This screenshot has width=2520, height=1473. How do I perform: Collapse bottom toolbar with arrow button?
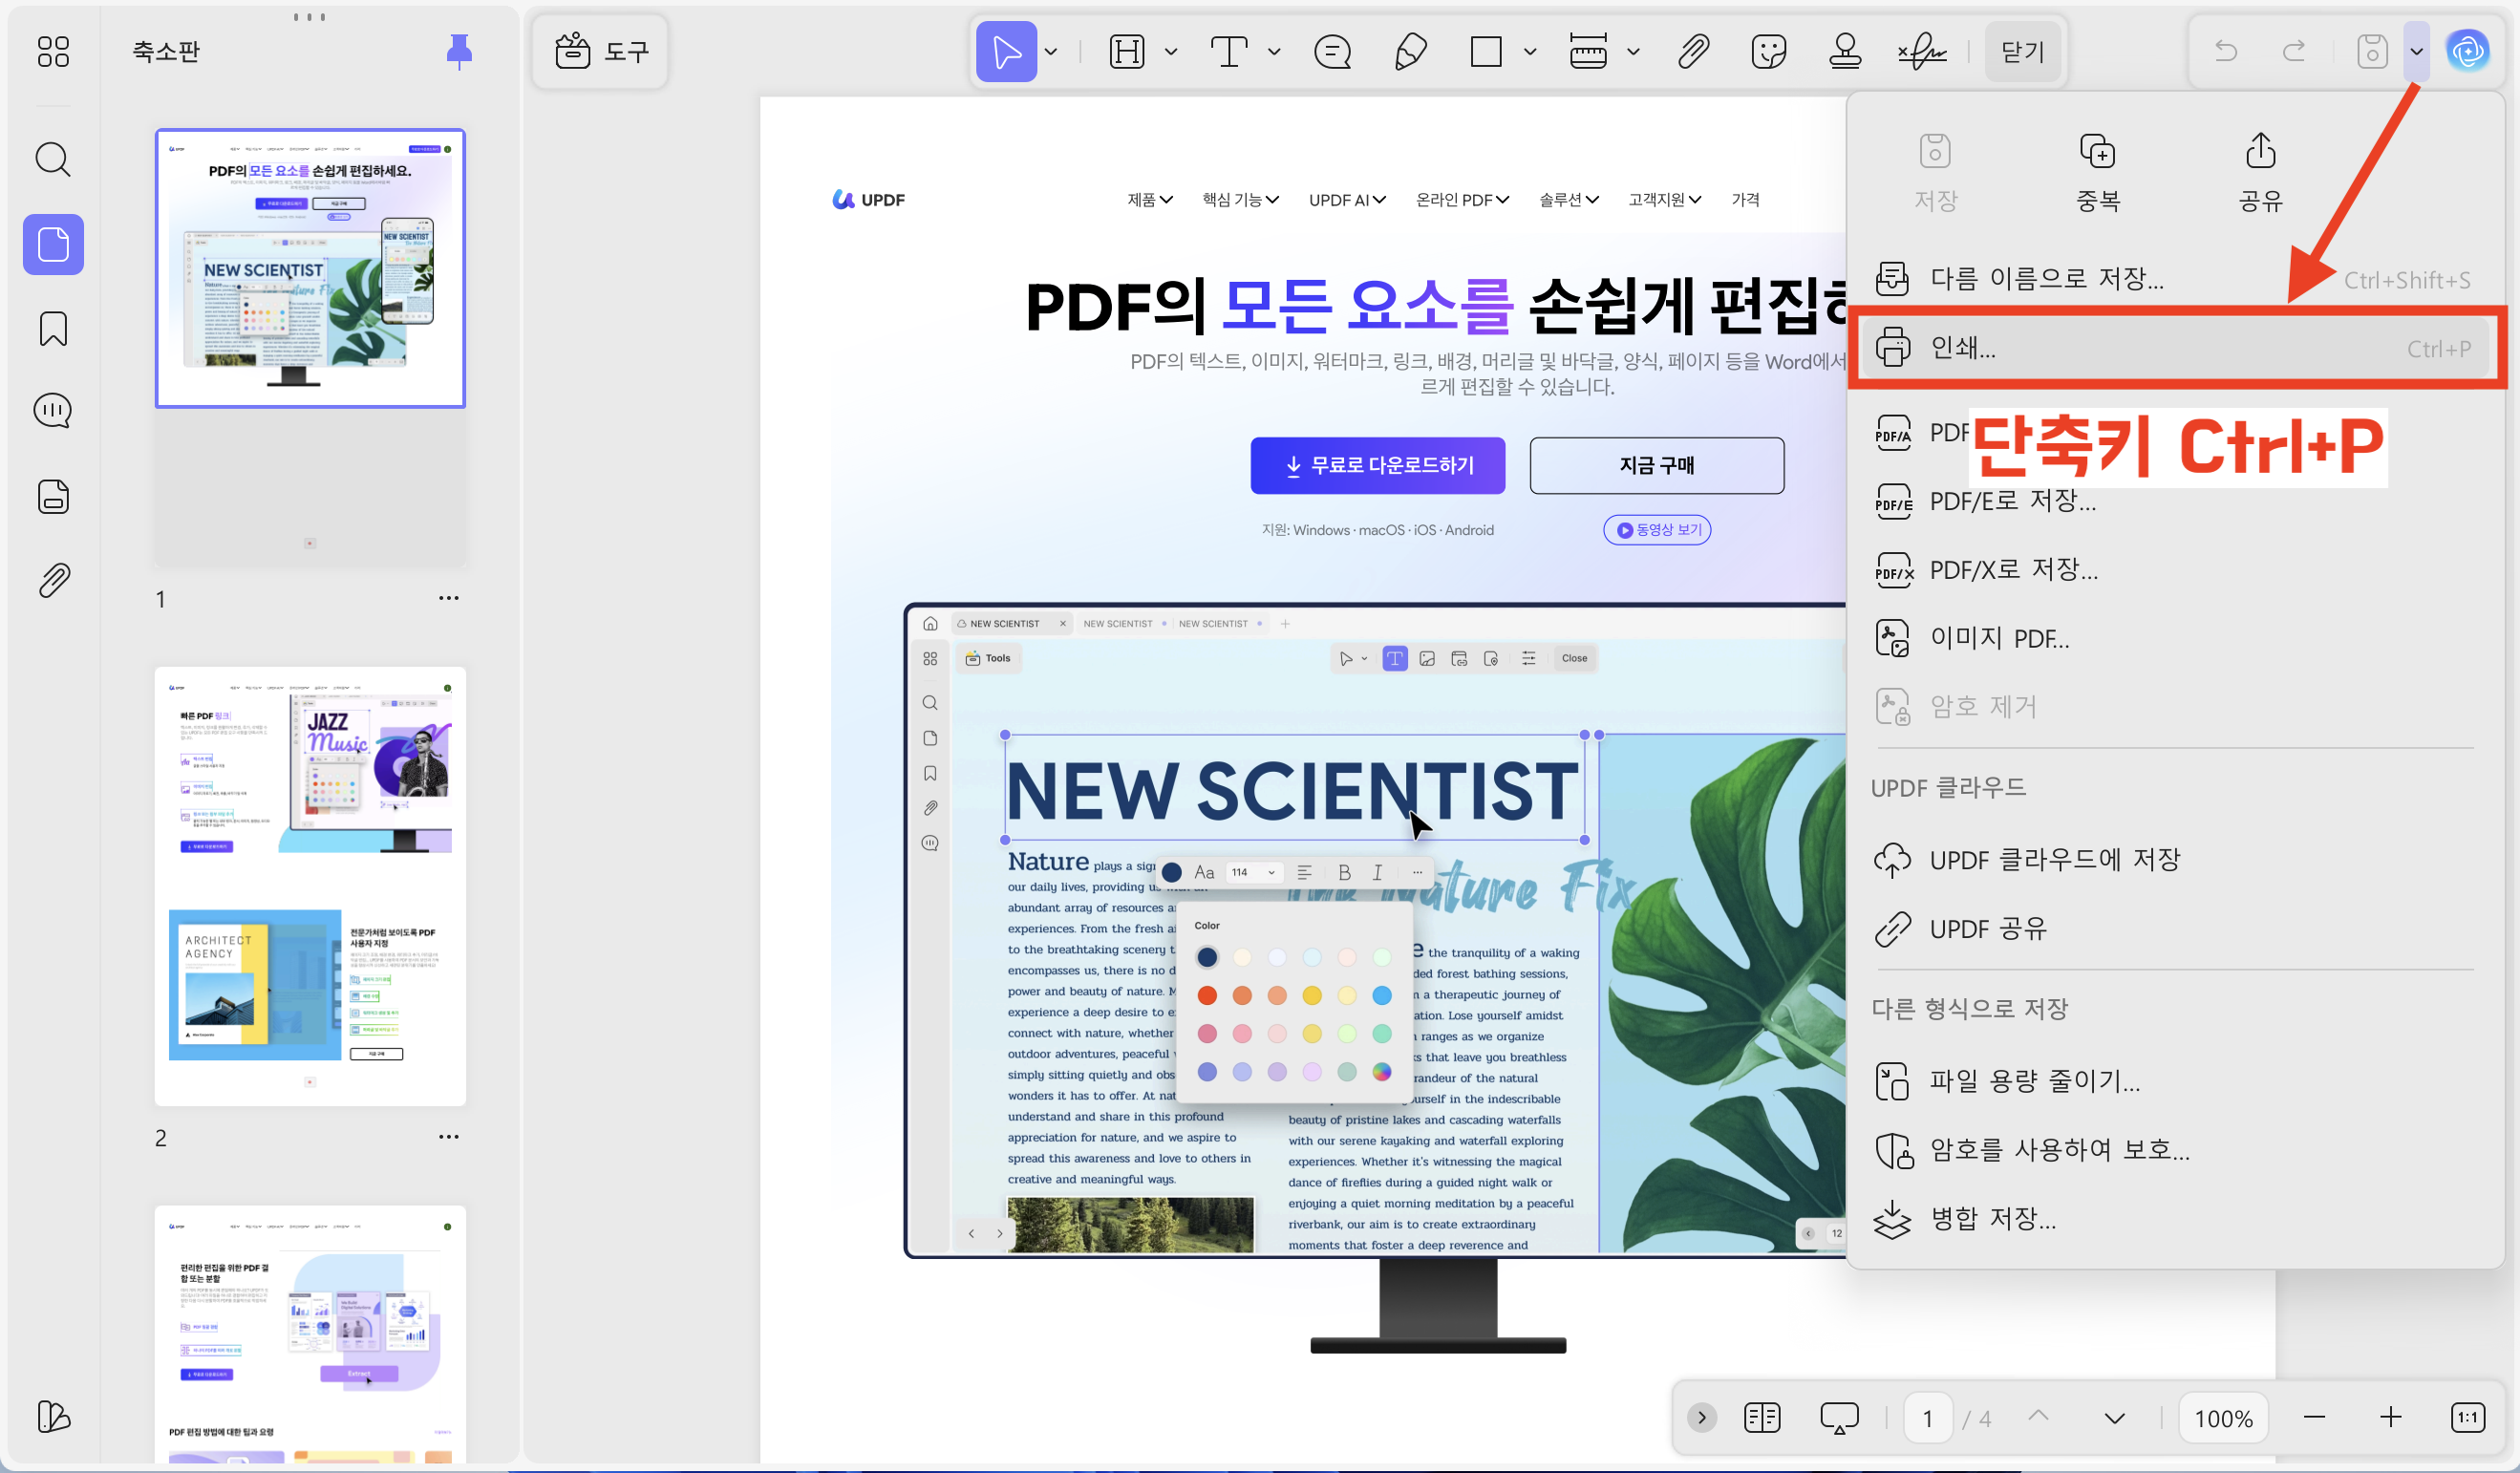pyautogui.click(x=1701, y=1417)
